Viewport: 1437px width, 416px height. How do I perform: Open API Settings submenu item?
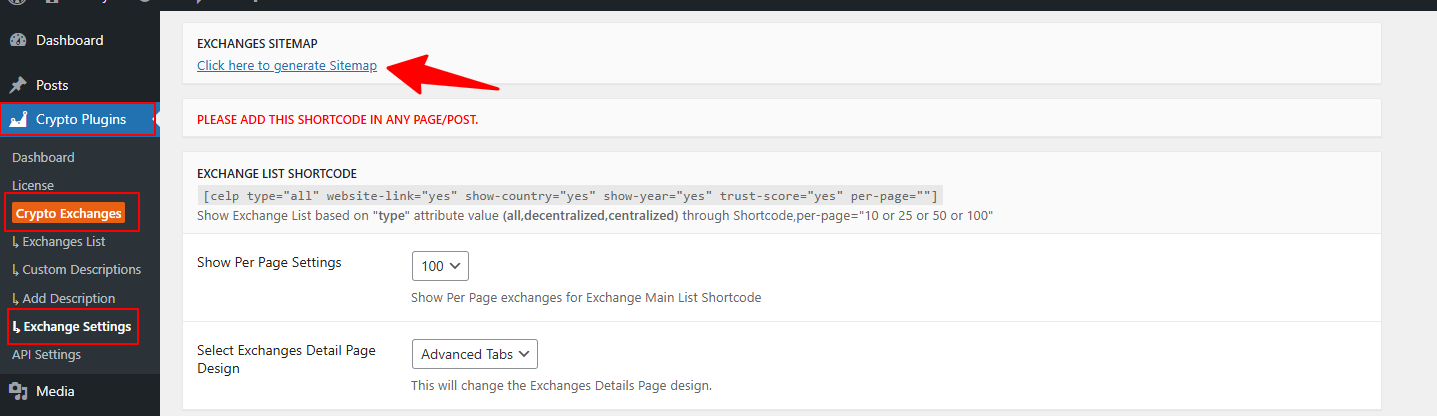(x=46, y=354)
